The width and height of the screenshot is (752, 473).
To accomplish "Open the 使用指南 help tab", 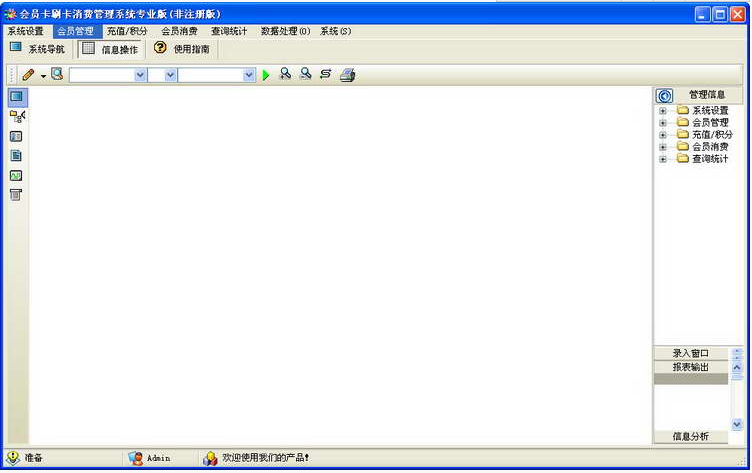I will 183,48.
